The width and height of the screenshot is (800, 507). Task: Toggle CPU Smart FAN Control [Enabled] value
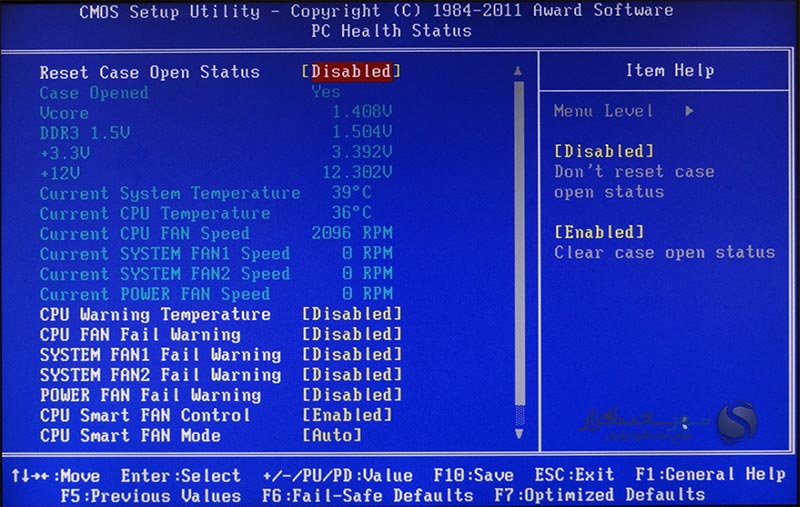[347, 415]
